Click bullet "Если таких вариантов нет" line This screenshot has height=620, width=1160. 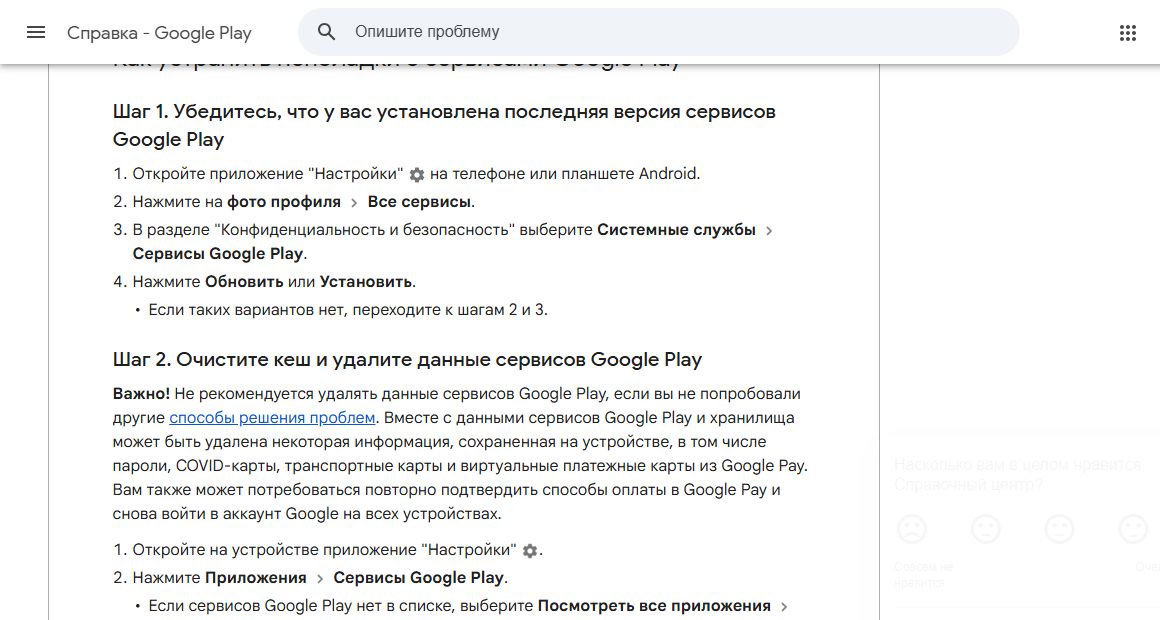(x=348, y=309)
